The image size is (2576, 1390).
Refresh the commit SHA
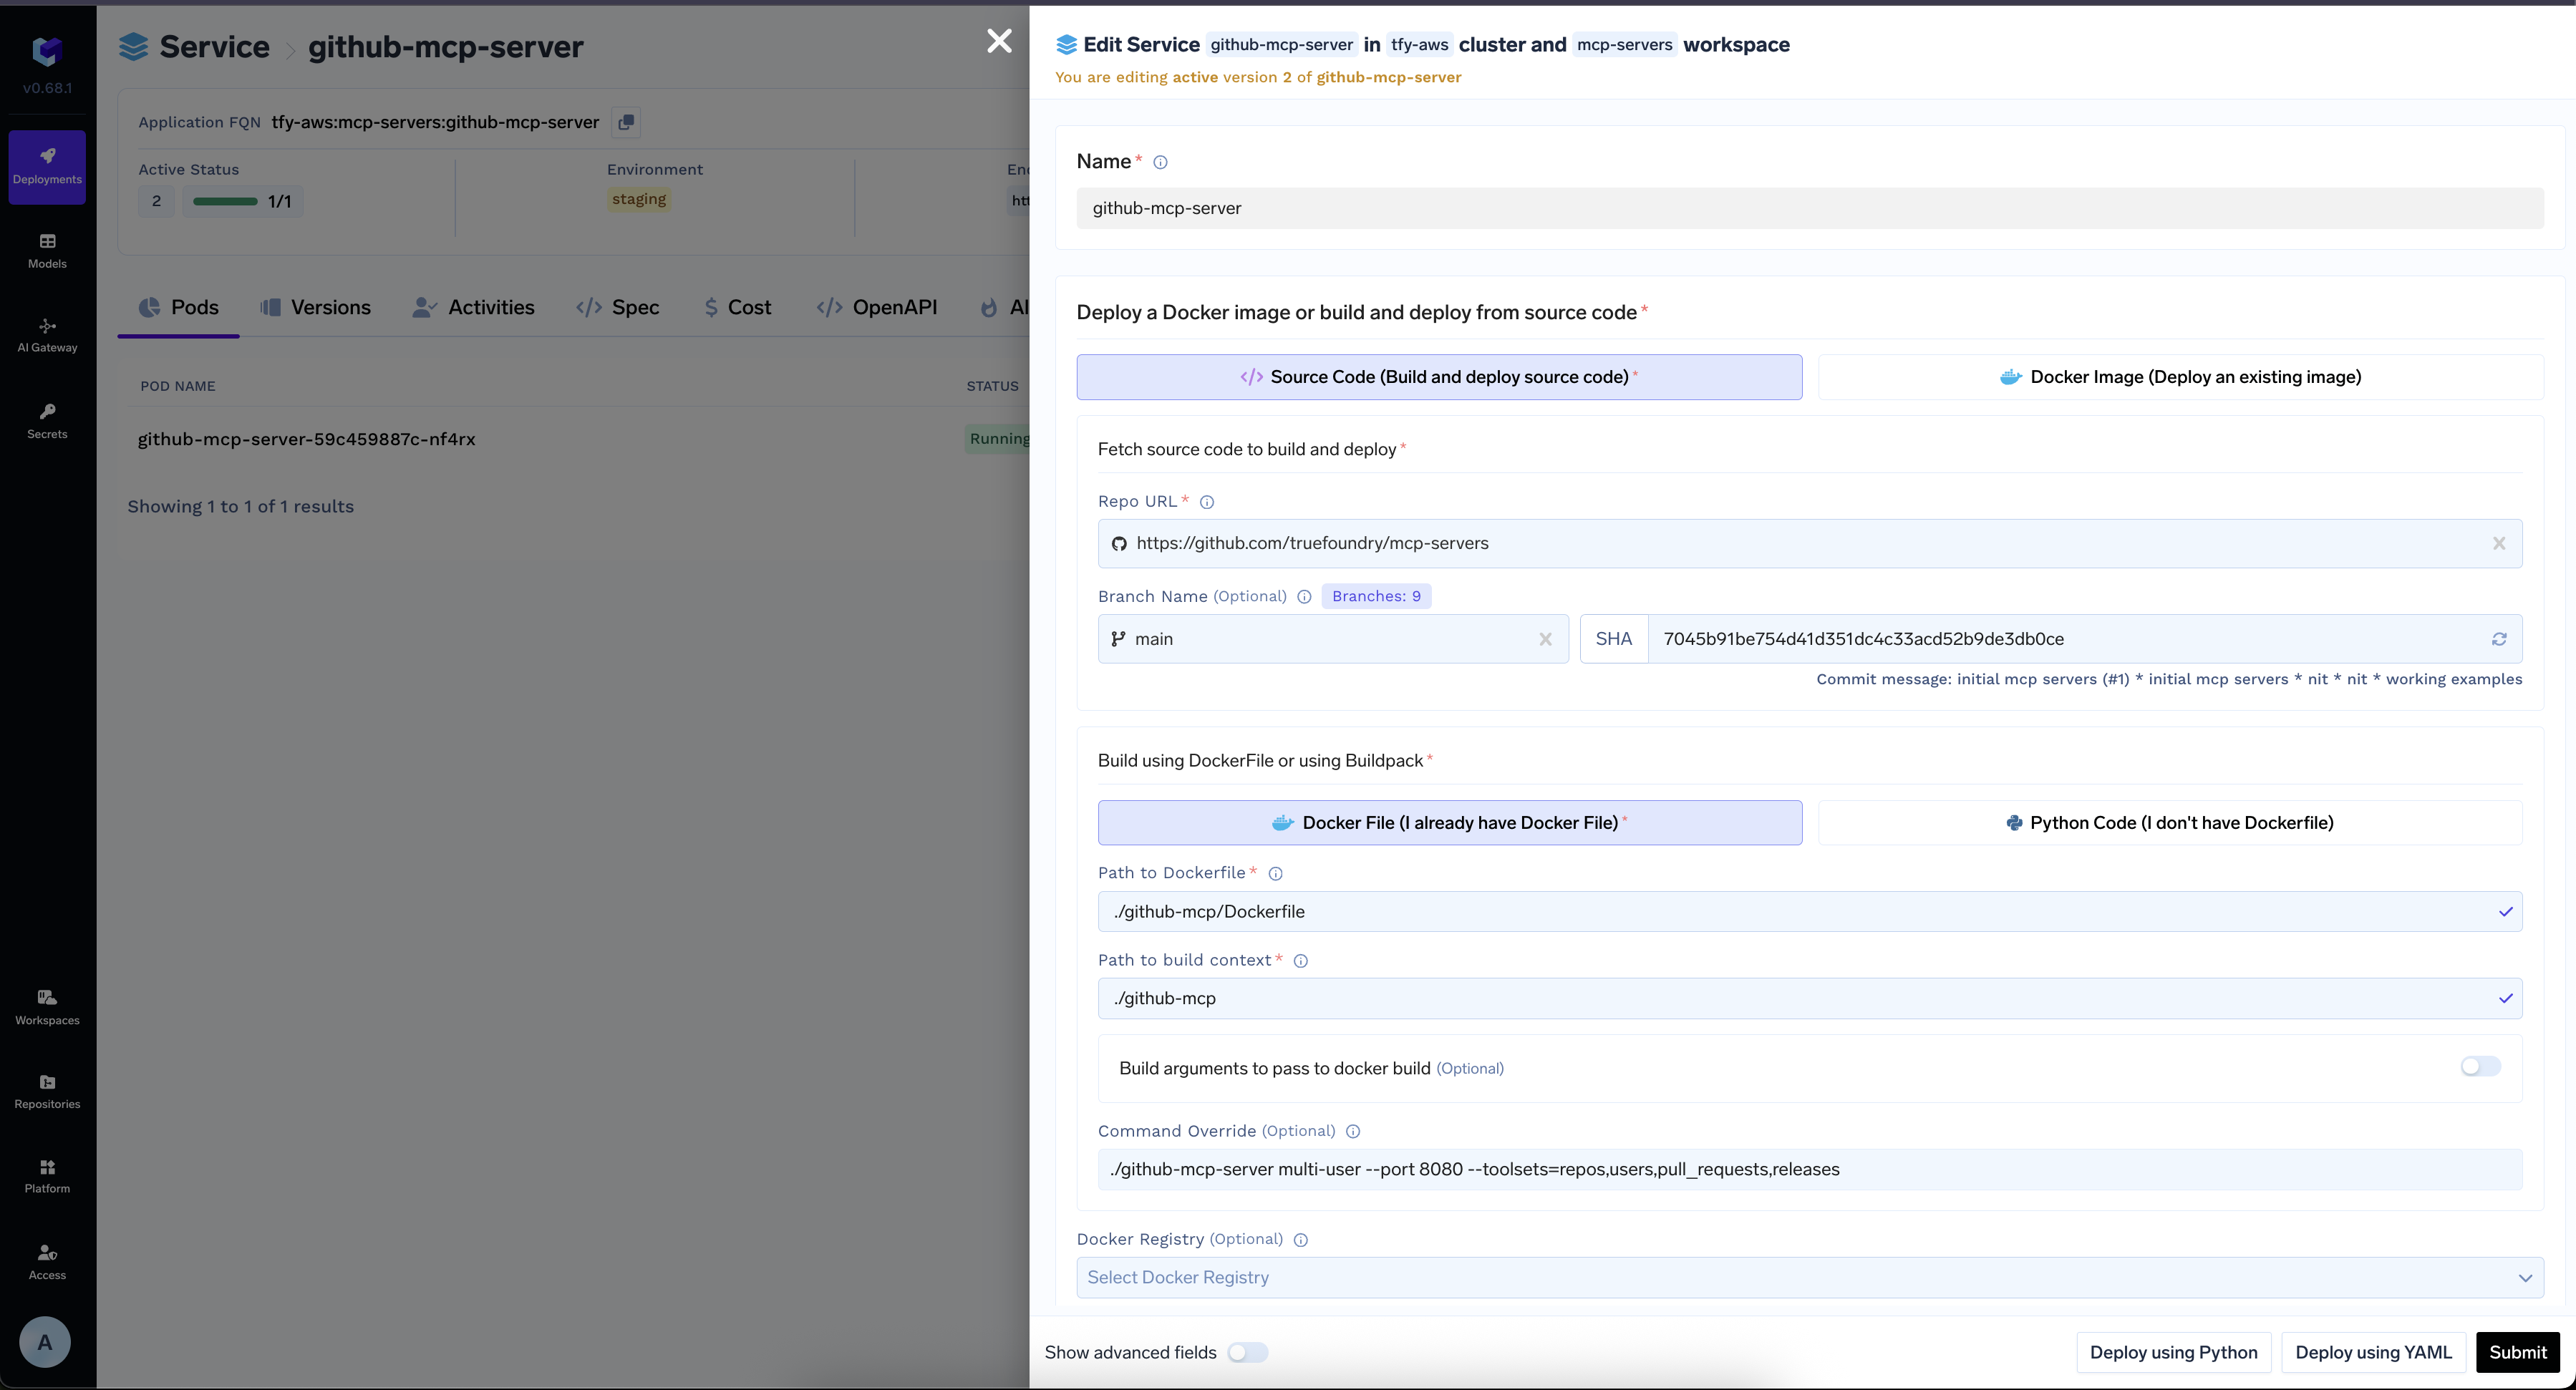pyautogui.click(x=2498, y=639)
